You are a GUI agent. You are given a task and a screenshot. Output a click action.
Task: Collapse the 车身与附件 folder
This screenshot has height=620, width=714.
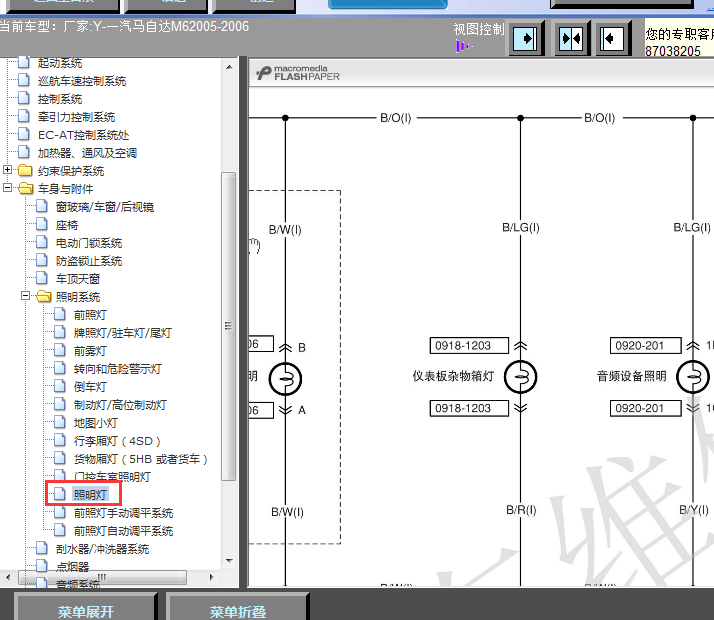7,188
